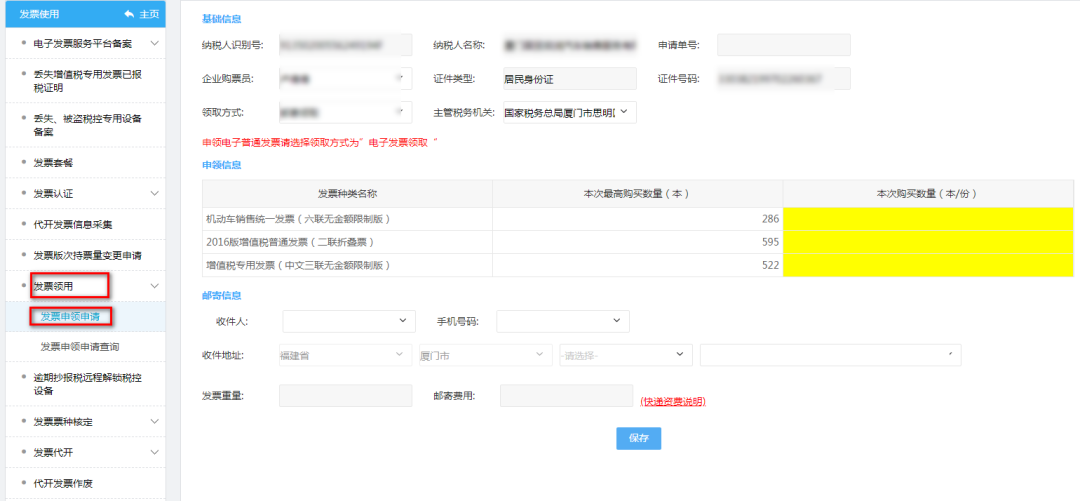Open the 主管税务机关 dropdown
Image resolution: width=1080 pixels, height=501 pixels.
point(570,112)
